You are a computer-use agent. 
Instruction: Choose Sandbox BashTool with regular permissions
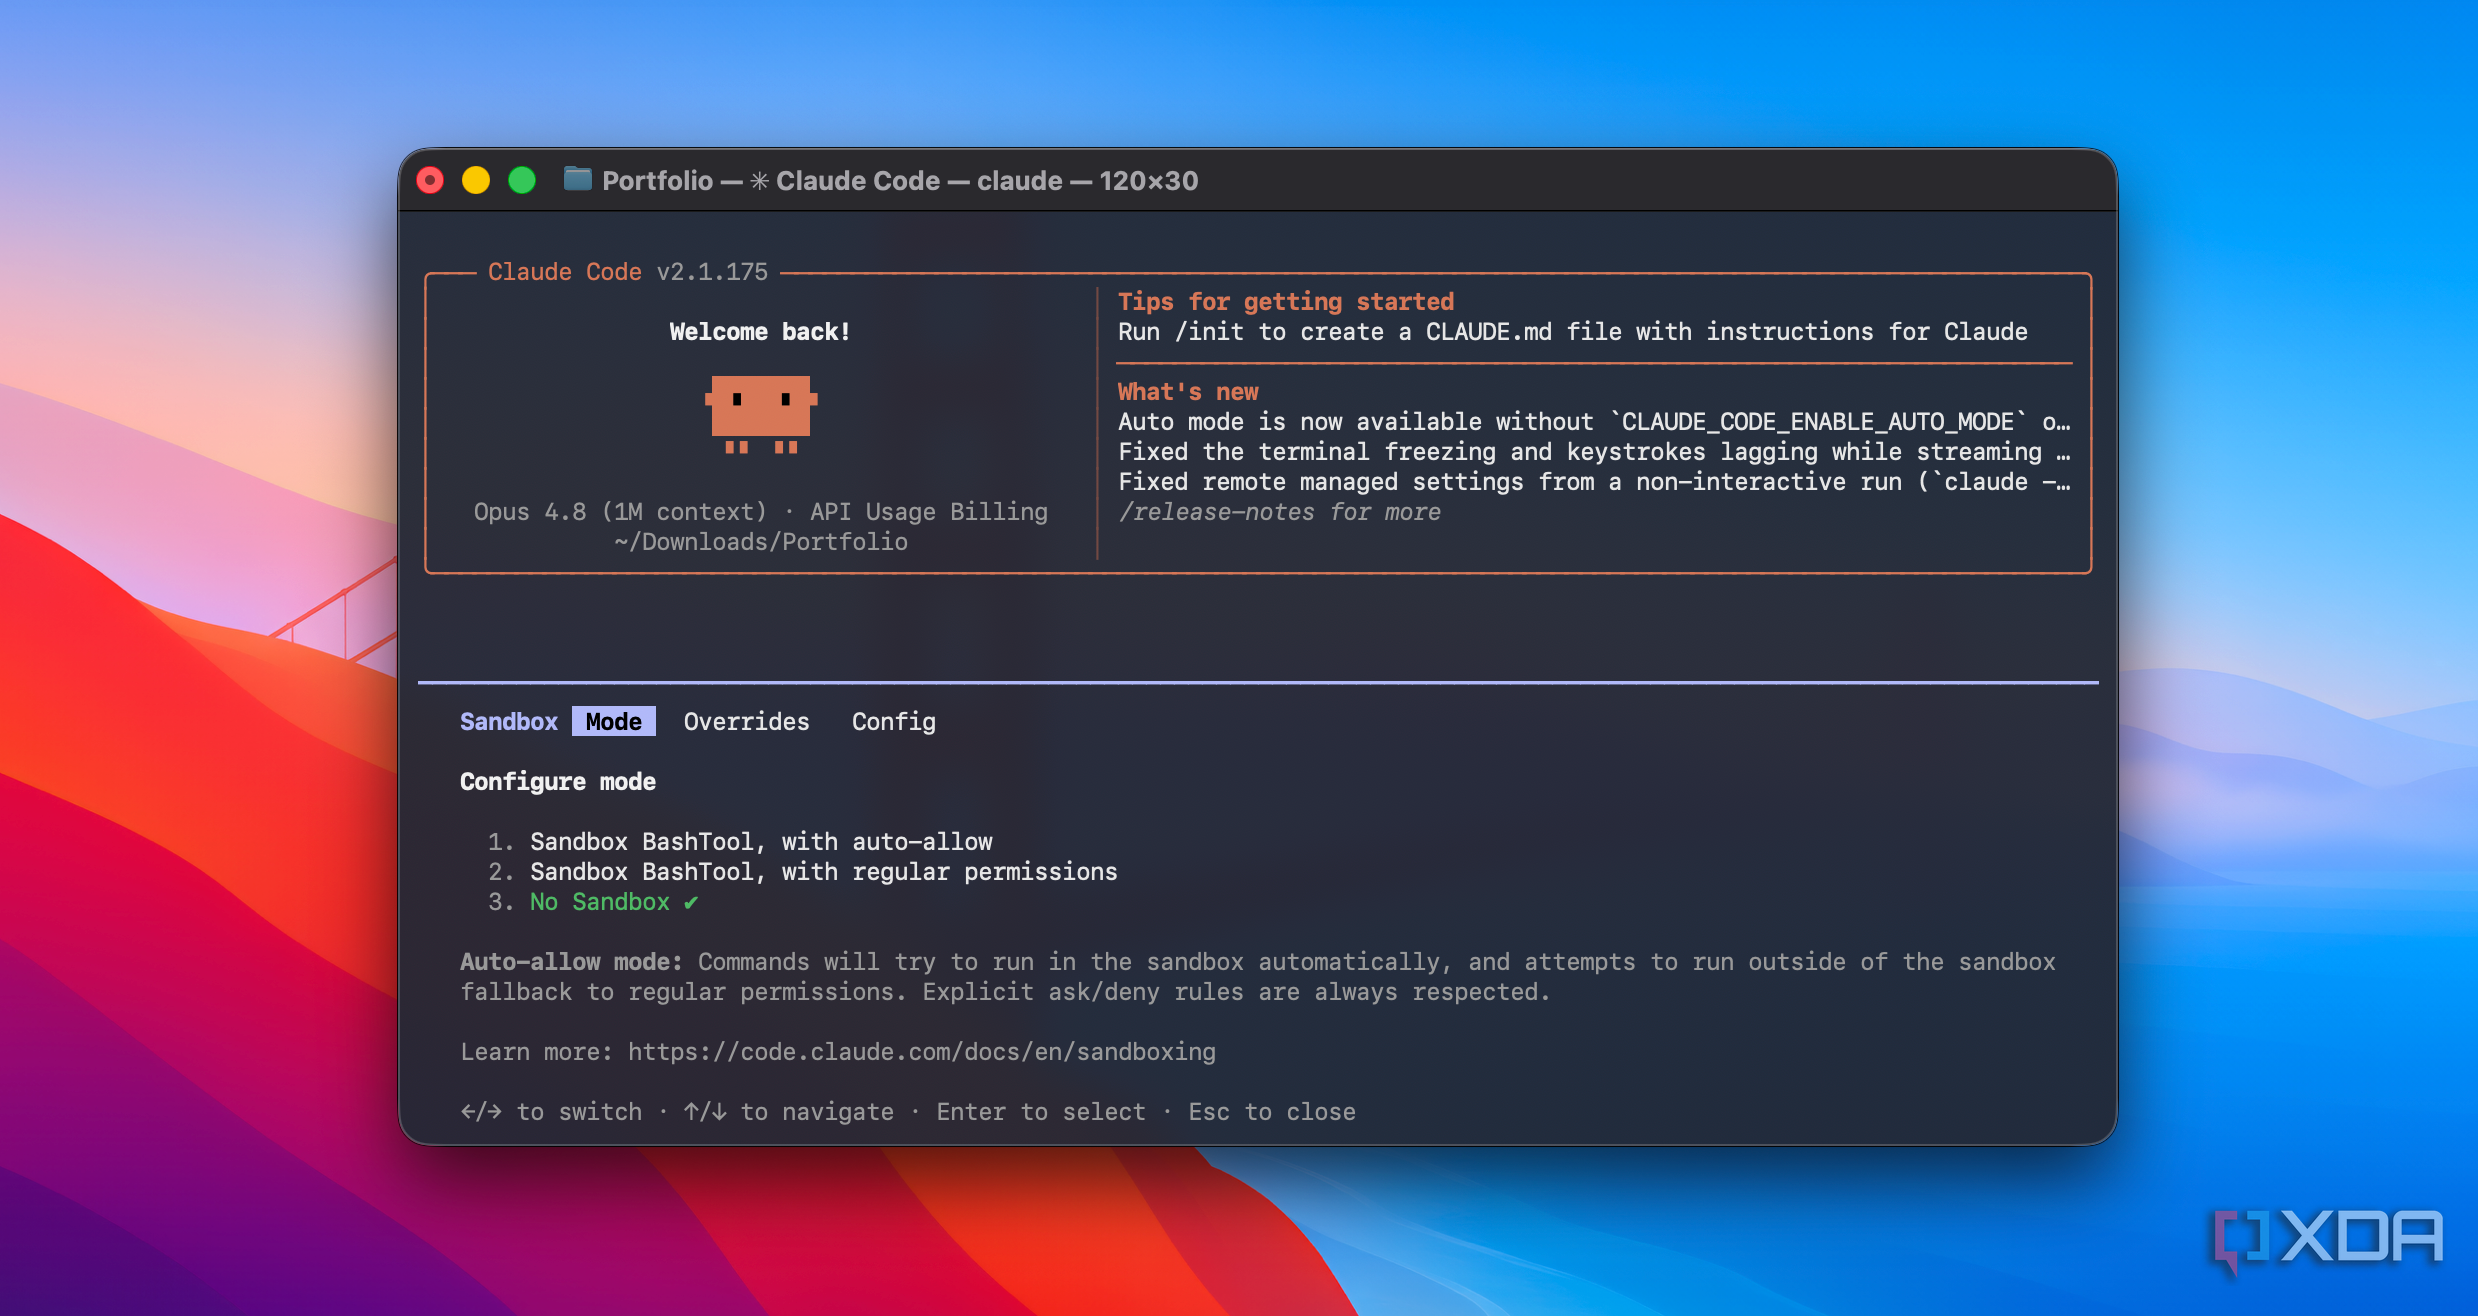(x=823, y=872)
